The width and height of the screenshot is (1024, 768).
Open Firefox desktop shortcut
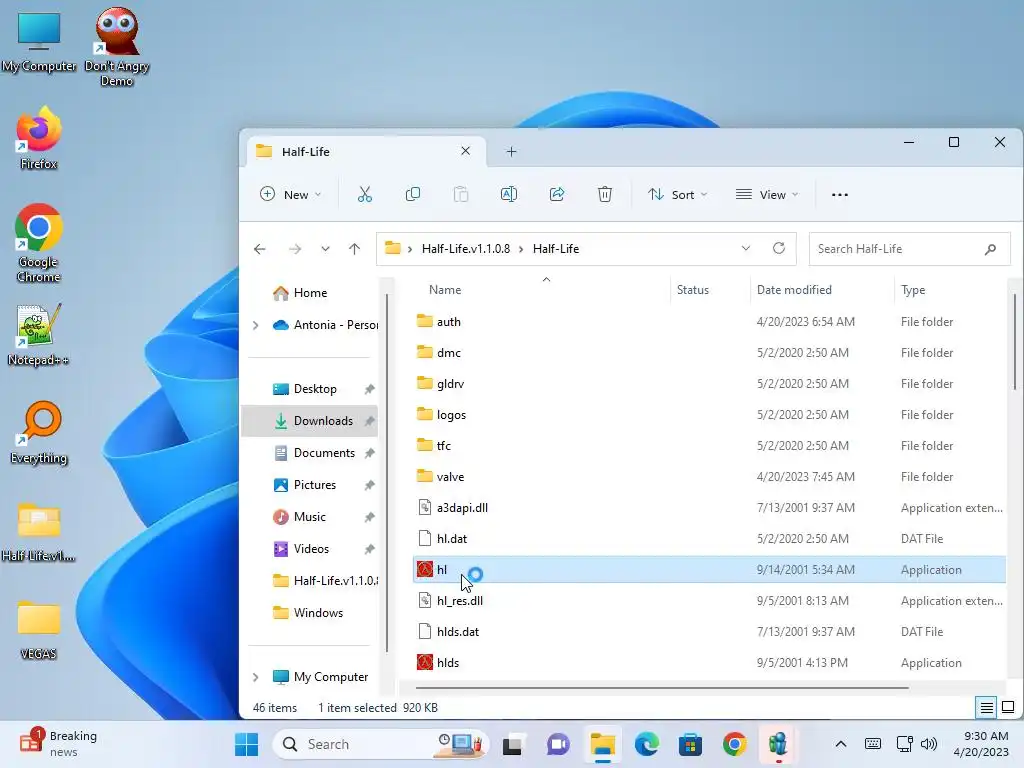(39, 138)
